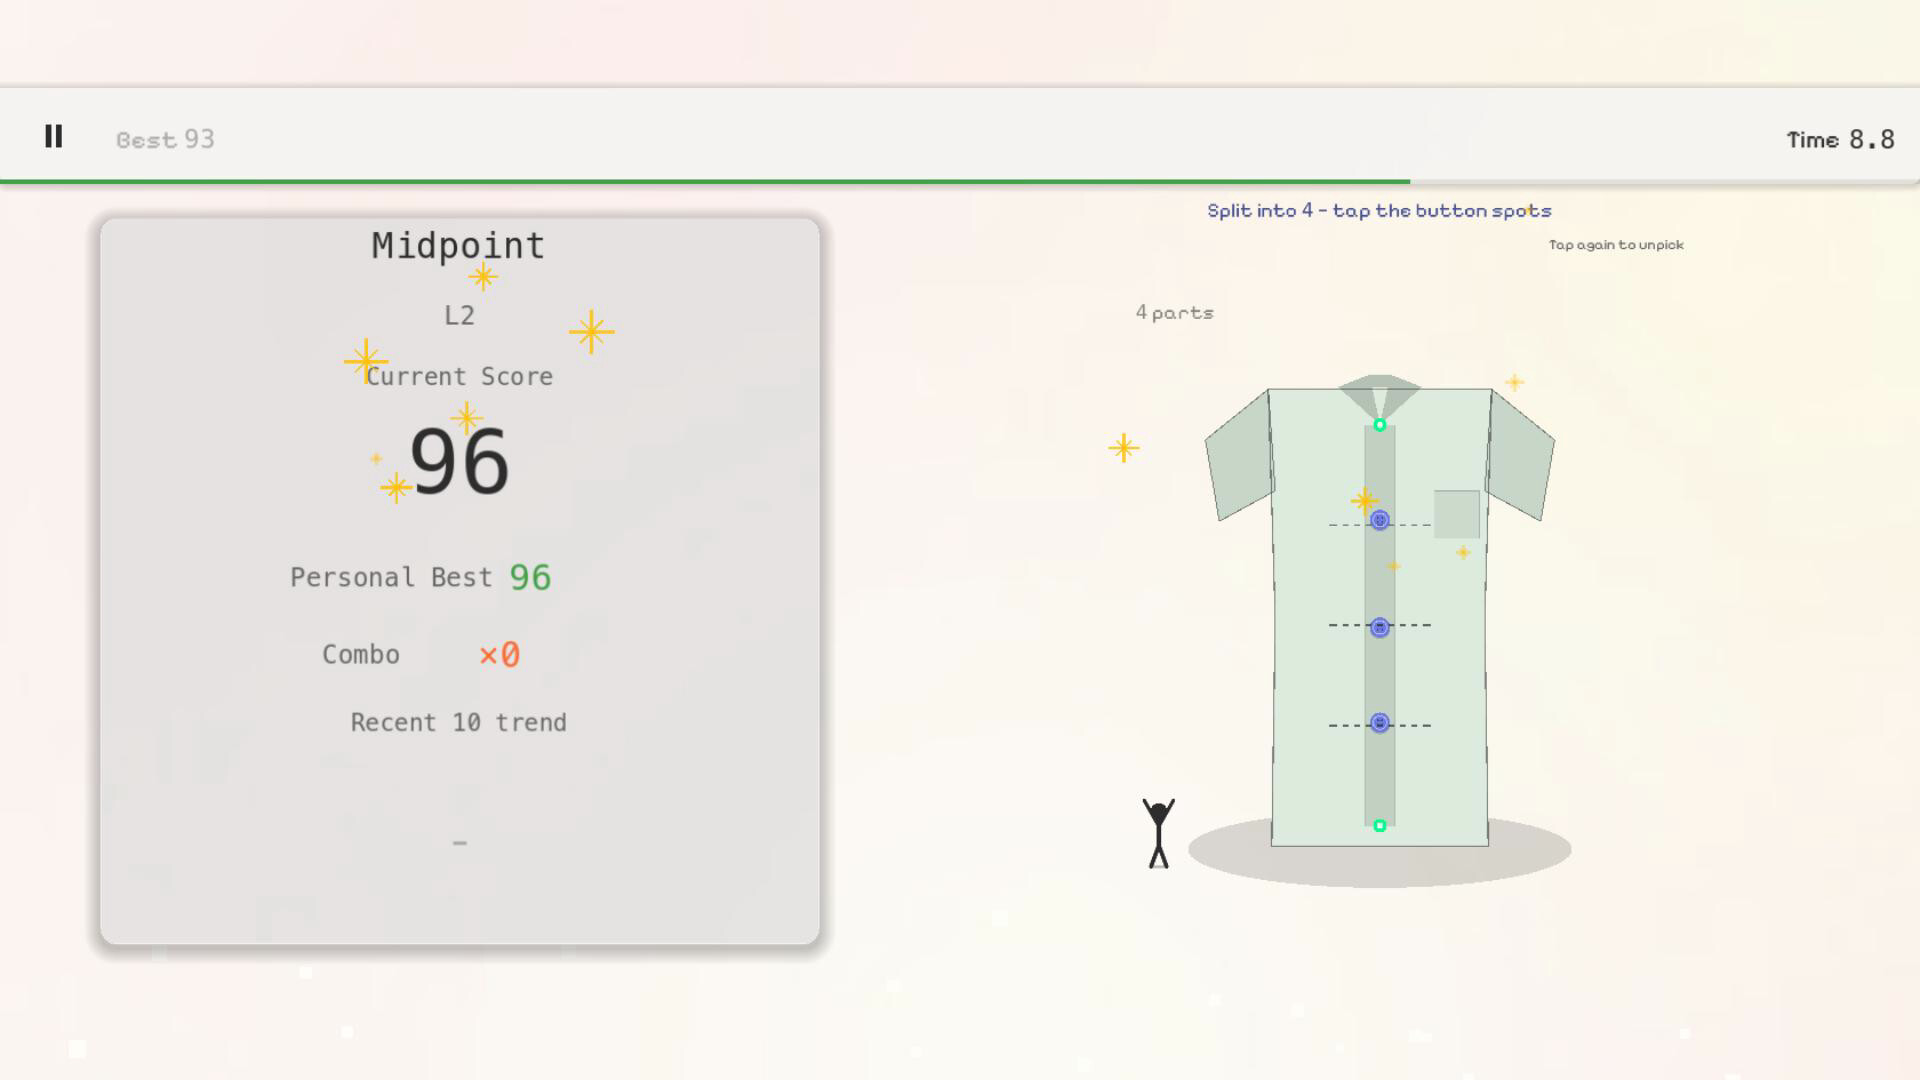
Task: Click the green Personal Best value 96
Action: [x=530, y=577]
